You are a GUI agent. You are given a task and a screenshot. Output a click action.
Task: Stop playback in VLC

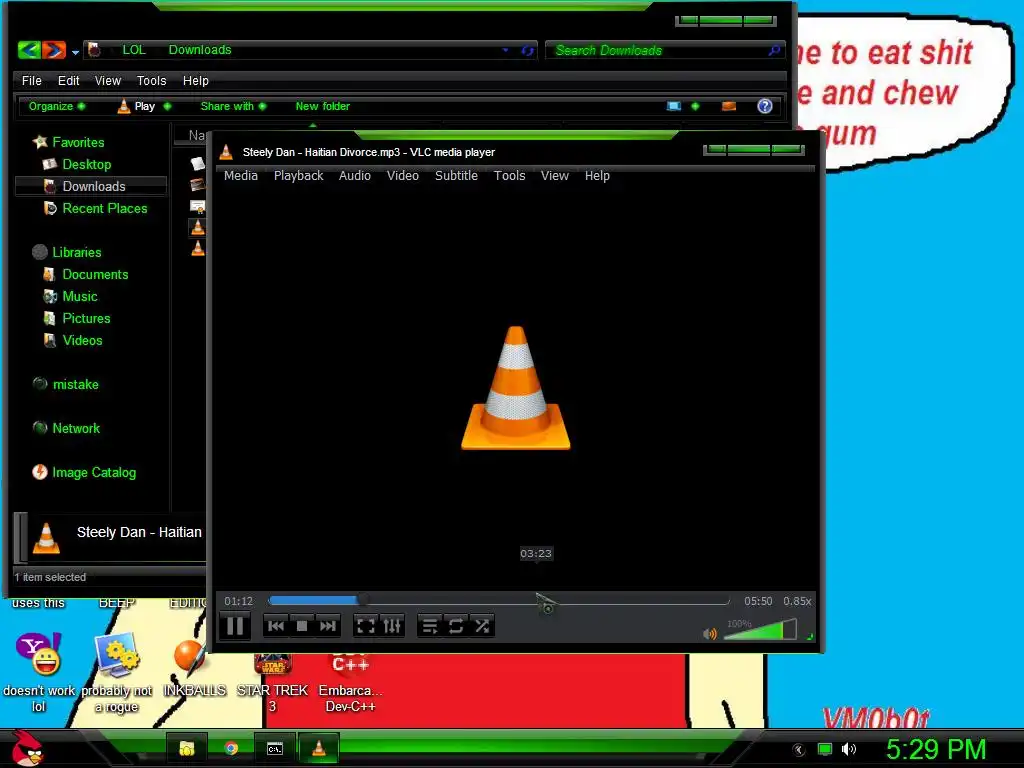point(302,626)
